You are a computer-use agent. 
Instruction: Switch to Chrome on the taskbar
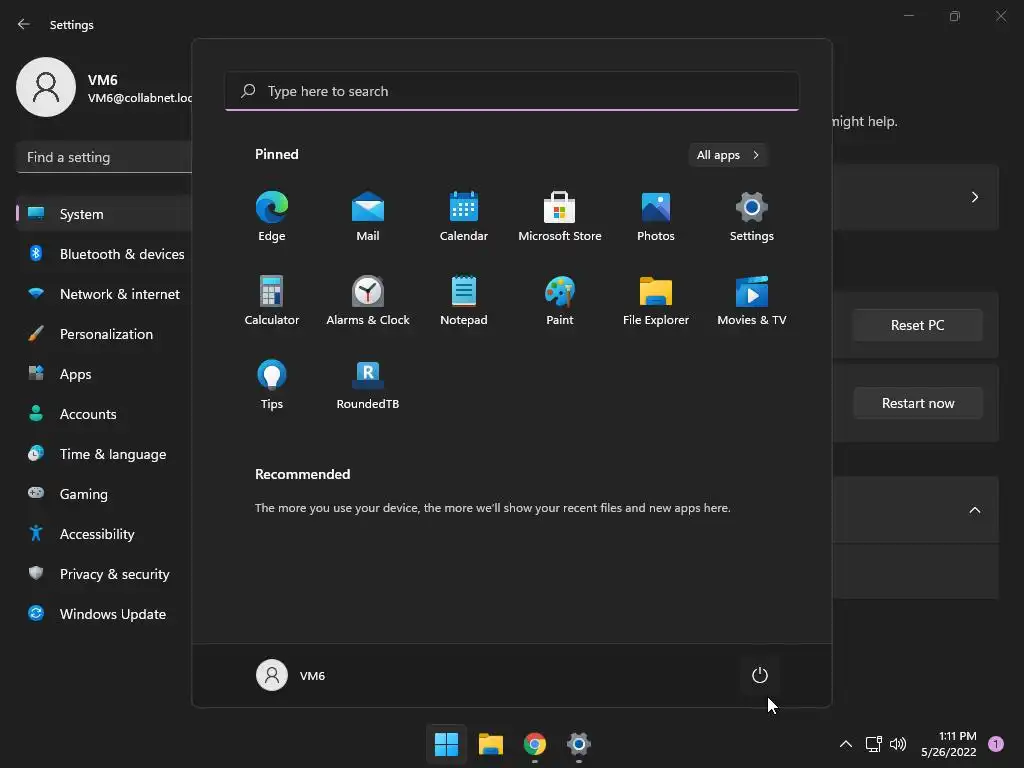(535, 744)
